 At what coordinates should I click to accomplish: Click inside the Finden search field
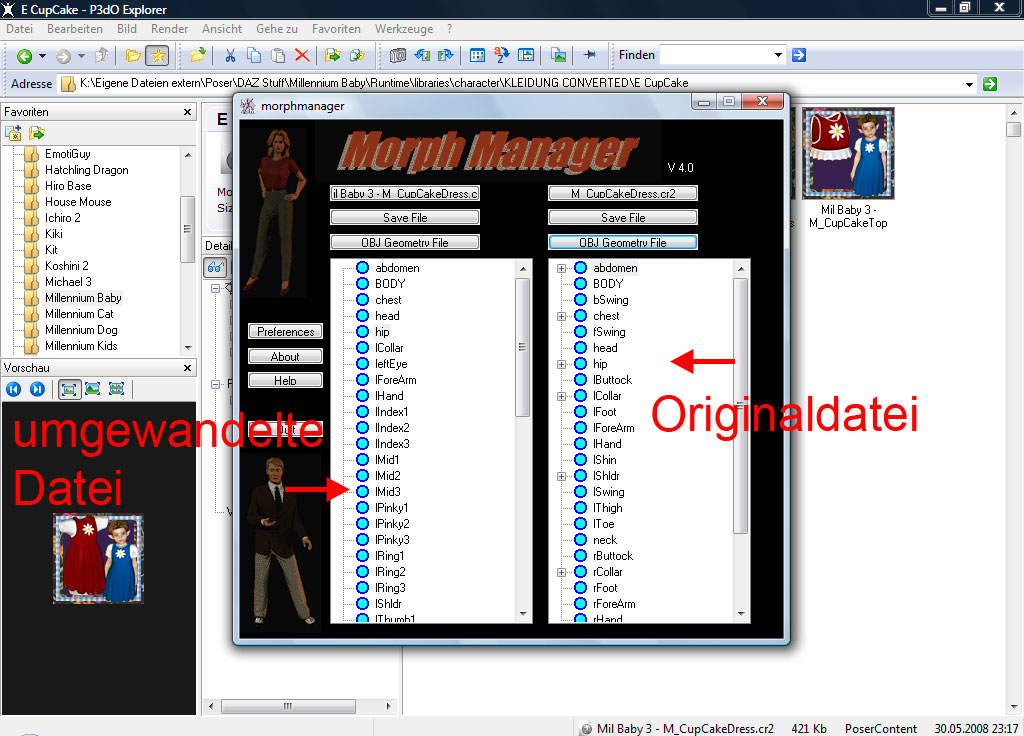click(x=716, y=56)
